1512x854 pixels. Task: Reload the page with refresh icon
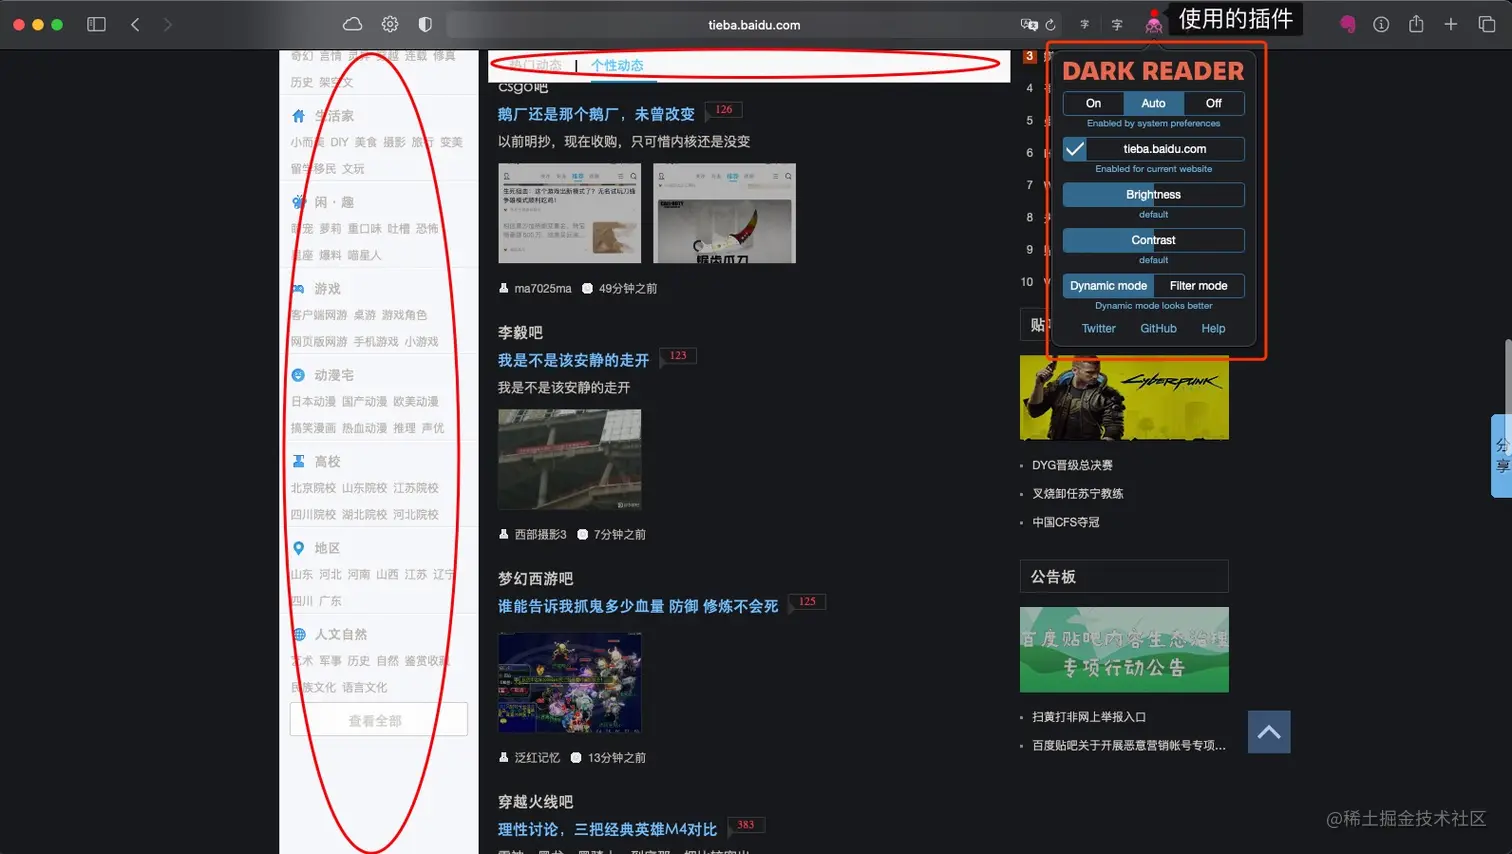tap(1050, 24)
